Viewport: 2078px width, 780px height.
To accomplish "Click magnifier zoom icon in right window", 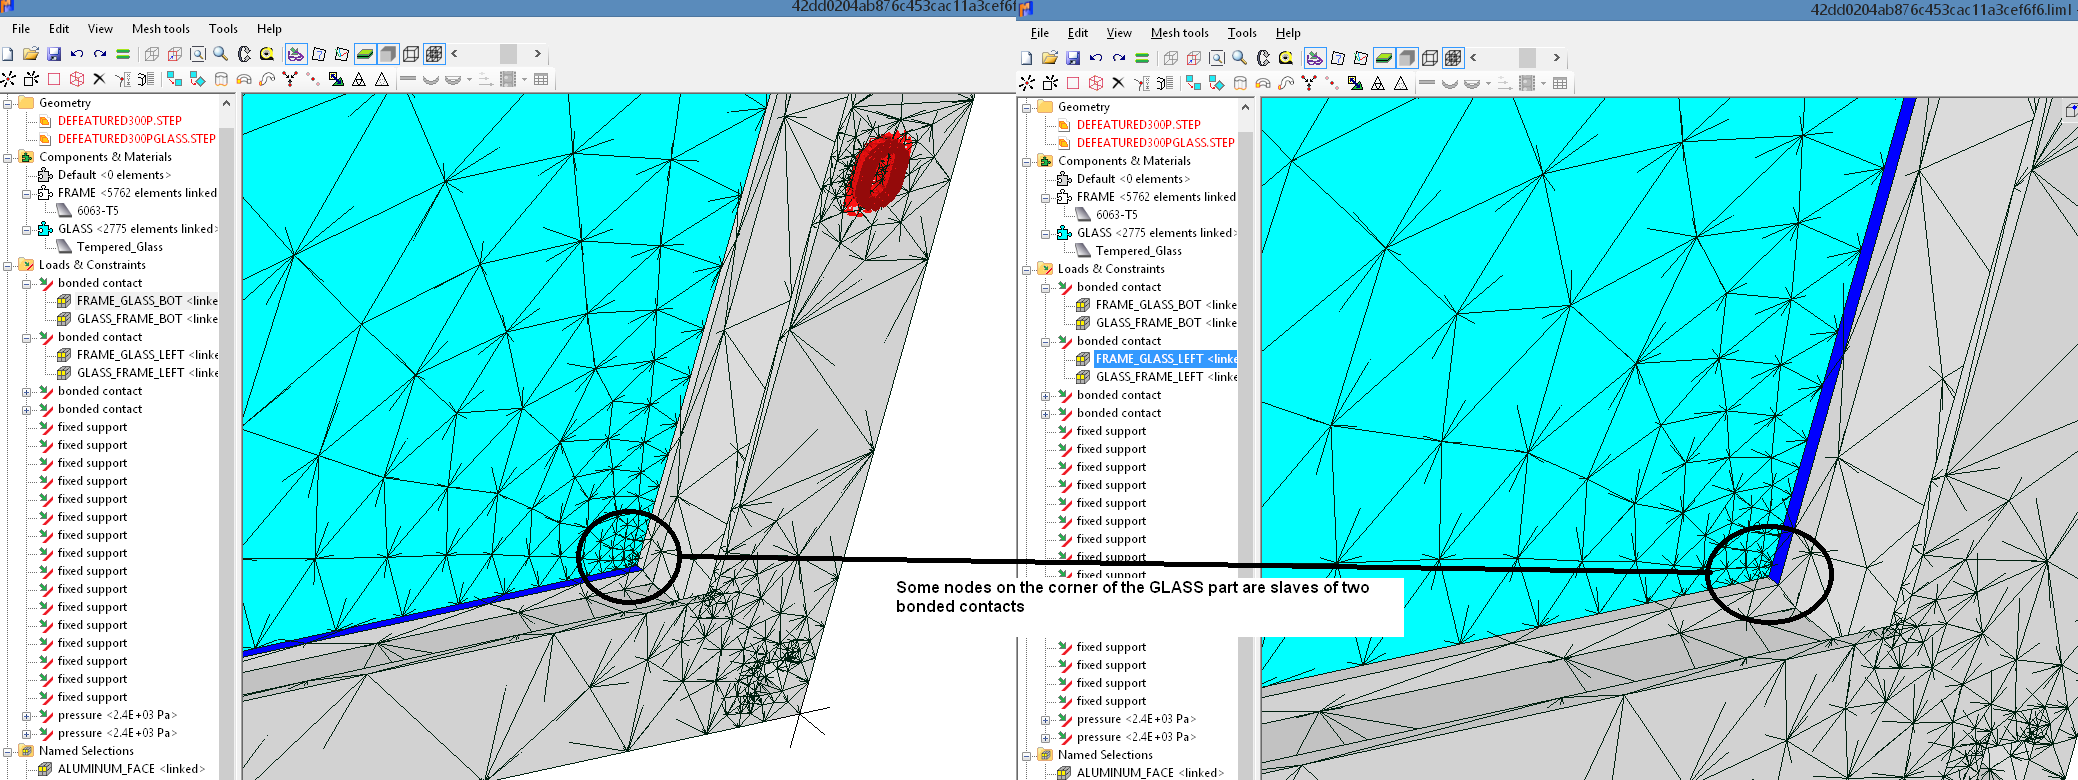I will point(1239,58).
